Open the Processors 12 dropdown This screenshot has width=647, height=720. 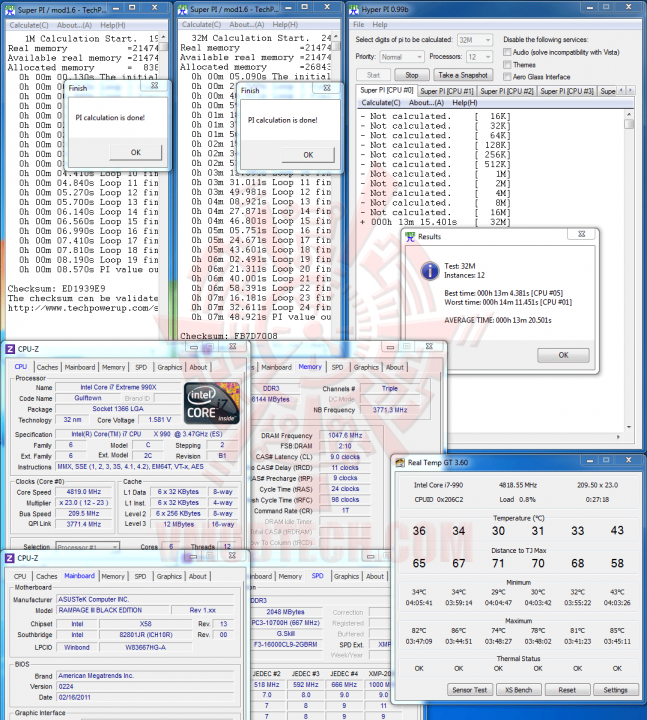(x=479, y=57)
